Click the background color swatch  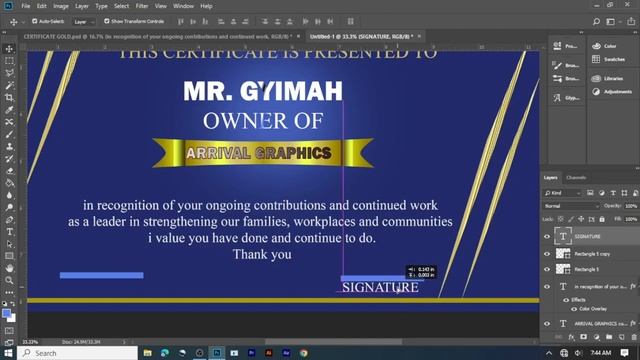[13, 319]
